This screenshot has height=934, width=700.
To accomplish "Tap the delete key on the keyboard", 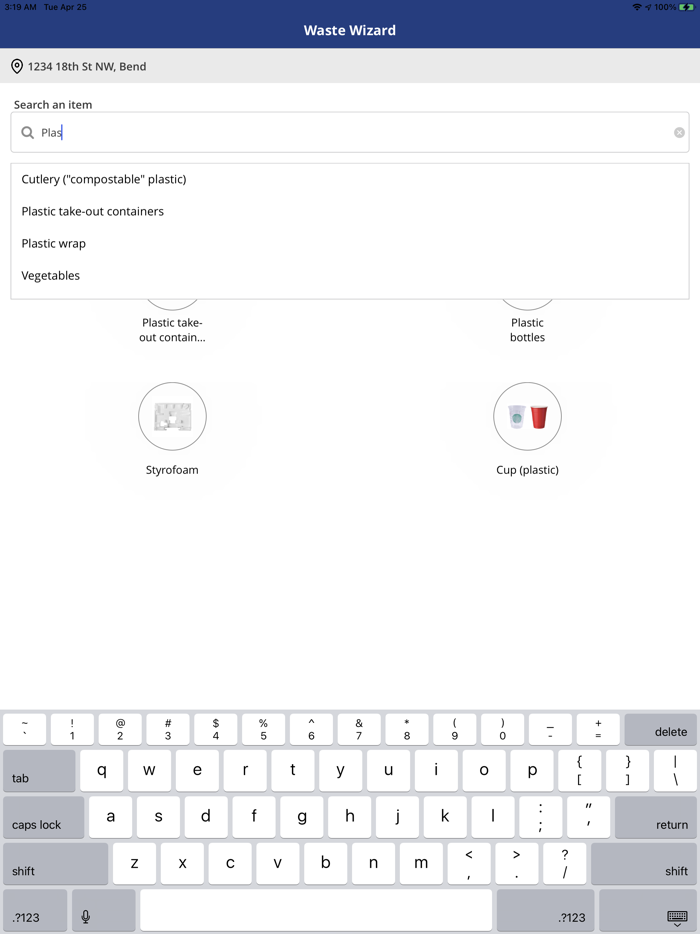I will tap(660, 730).
